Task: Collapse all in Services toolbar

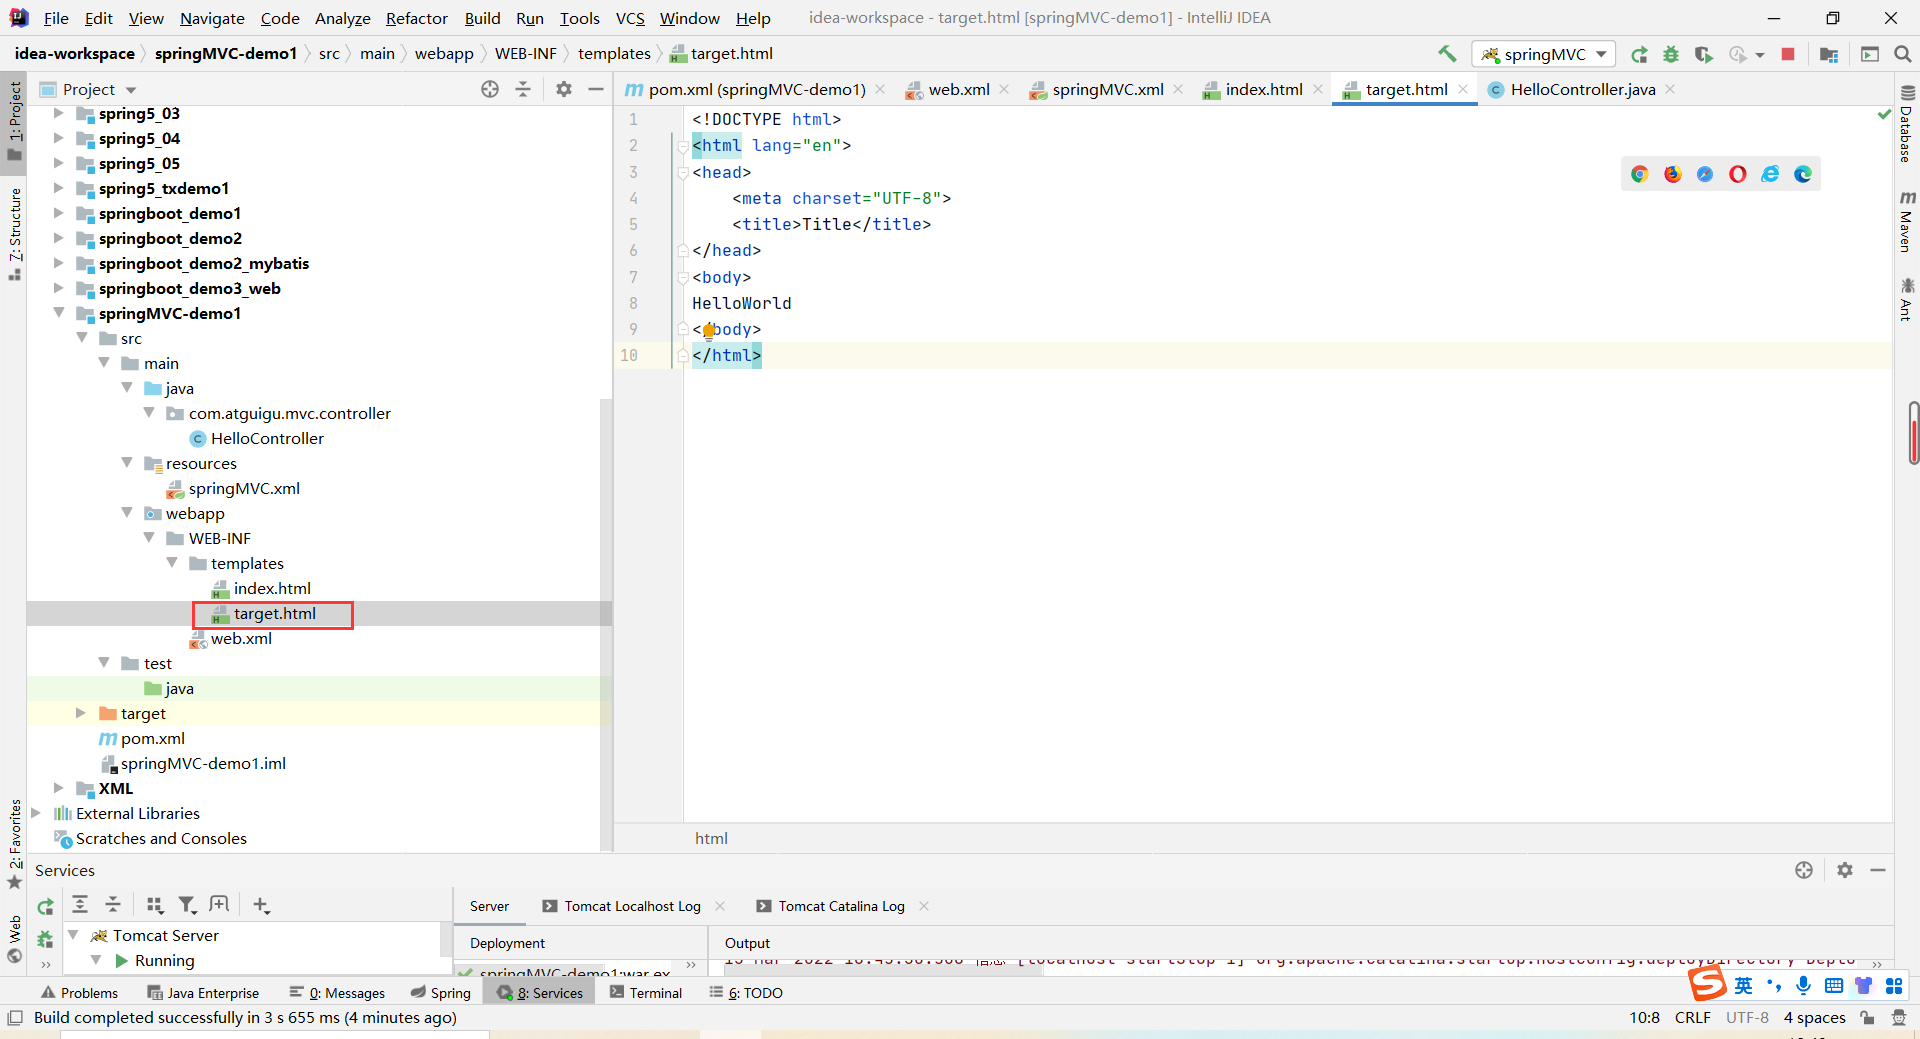Action: tap(113, 904)
